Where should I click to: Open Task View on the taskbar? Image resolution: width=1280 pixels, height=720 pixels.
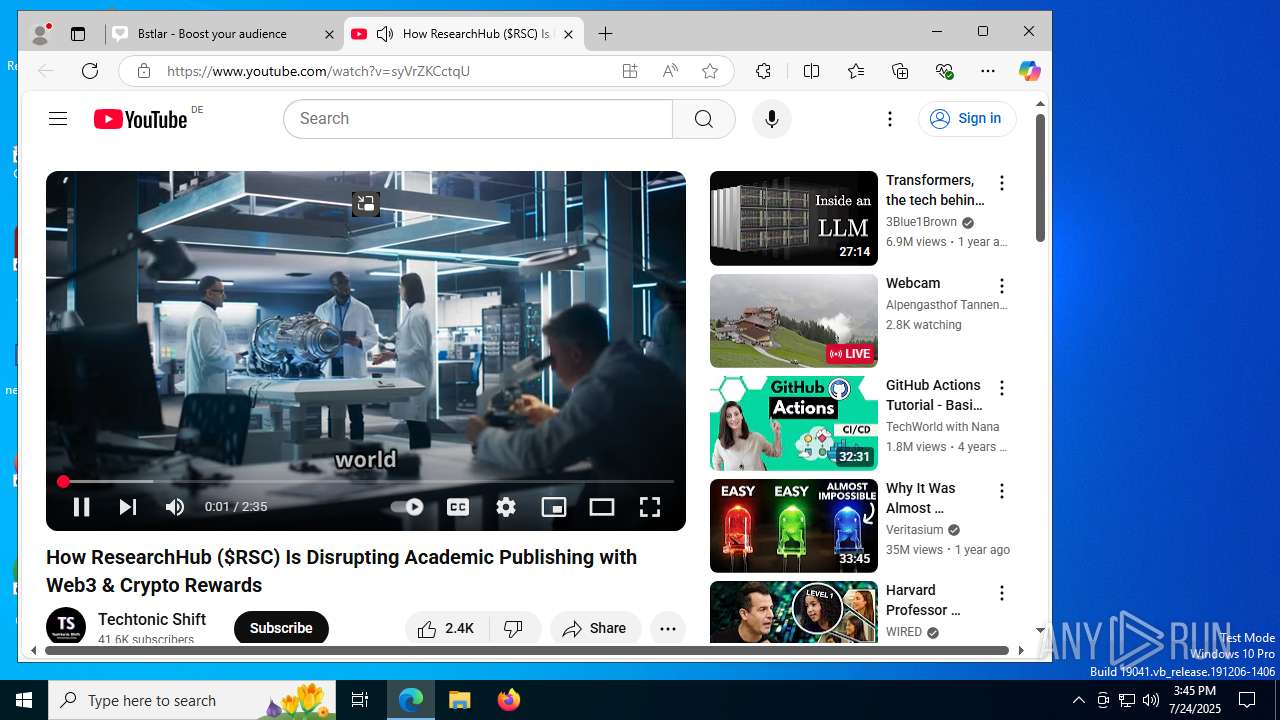click(360, 700)
